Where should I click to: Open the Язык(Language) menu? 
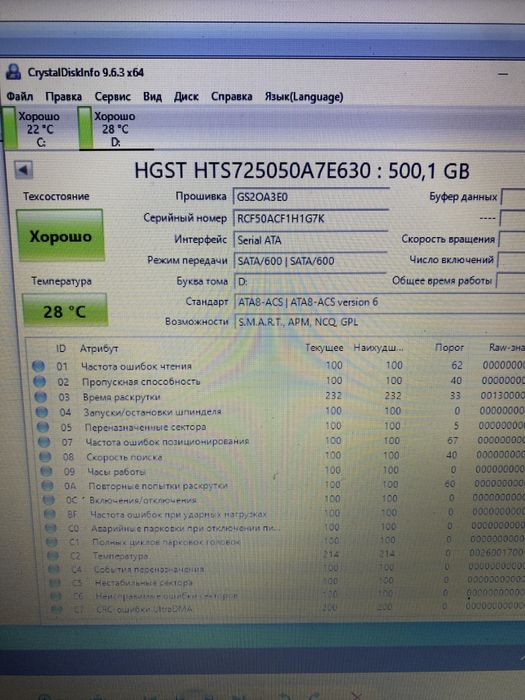click(x=304, y=97)
